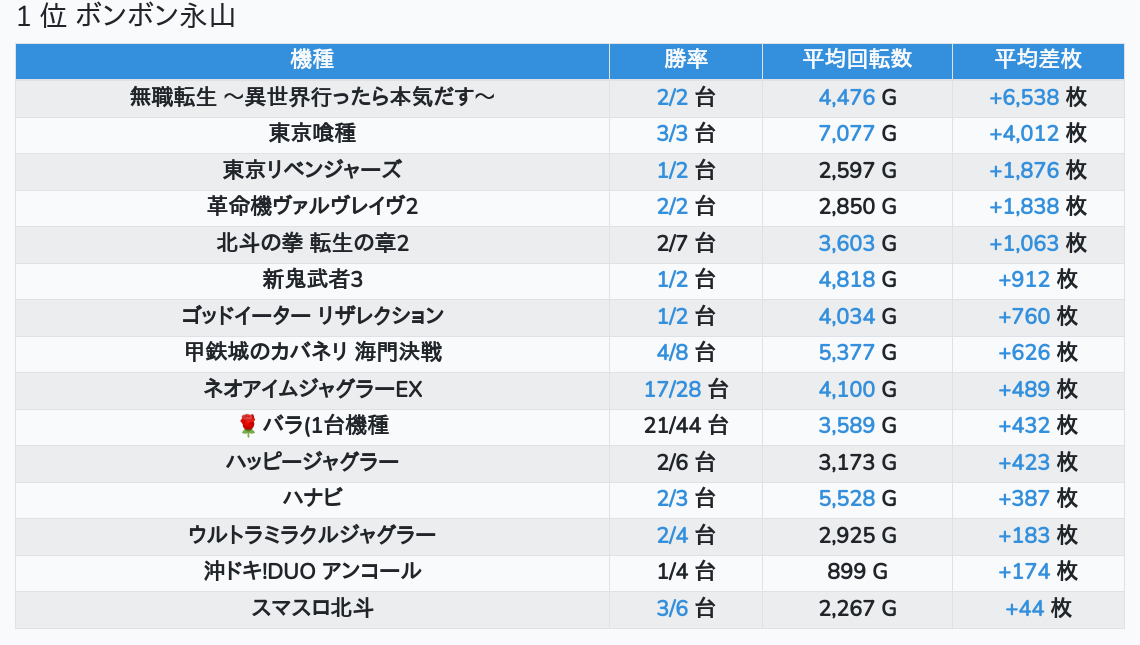Click the ハッピージャグラー machine name
The width and height of the screenshot is (1140, 645).
click(312, 462)
